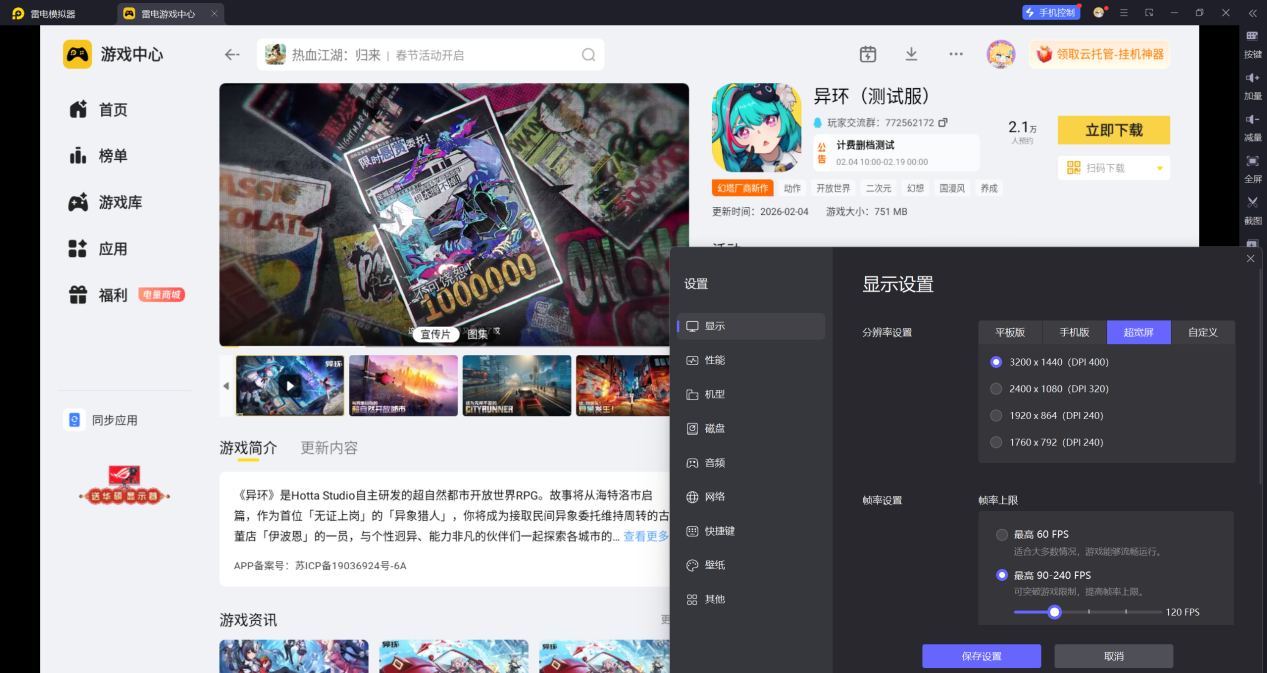Viewport: 1267px width, 673px height.
Task: Select 图集 gallery toggle on banner
Action: (x=478, y=334)
